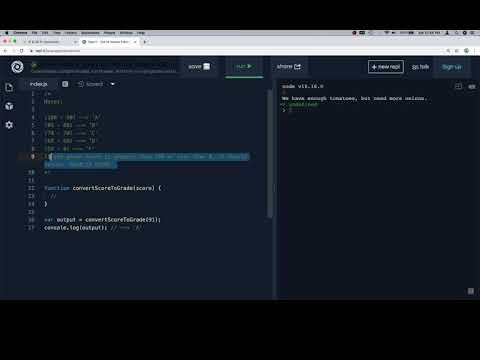The image size is (480, 360).
Task: Open the notification center icon
Action: pyautogui.click(x=472, y=33)
